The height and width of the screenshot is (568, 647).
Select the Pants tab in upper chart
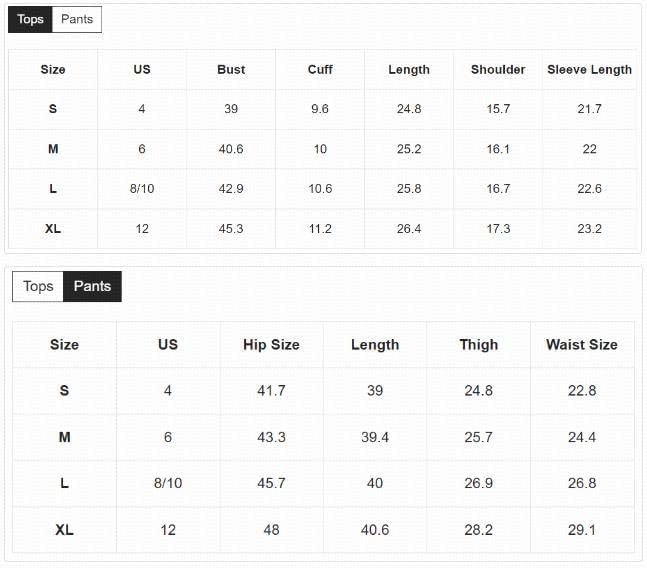(x=77, y=19)
